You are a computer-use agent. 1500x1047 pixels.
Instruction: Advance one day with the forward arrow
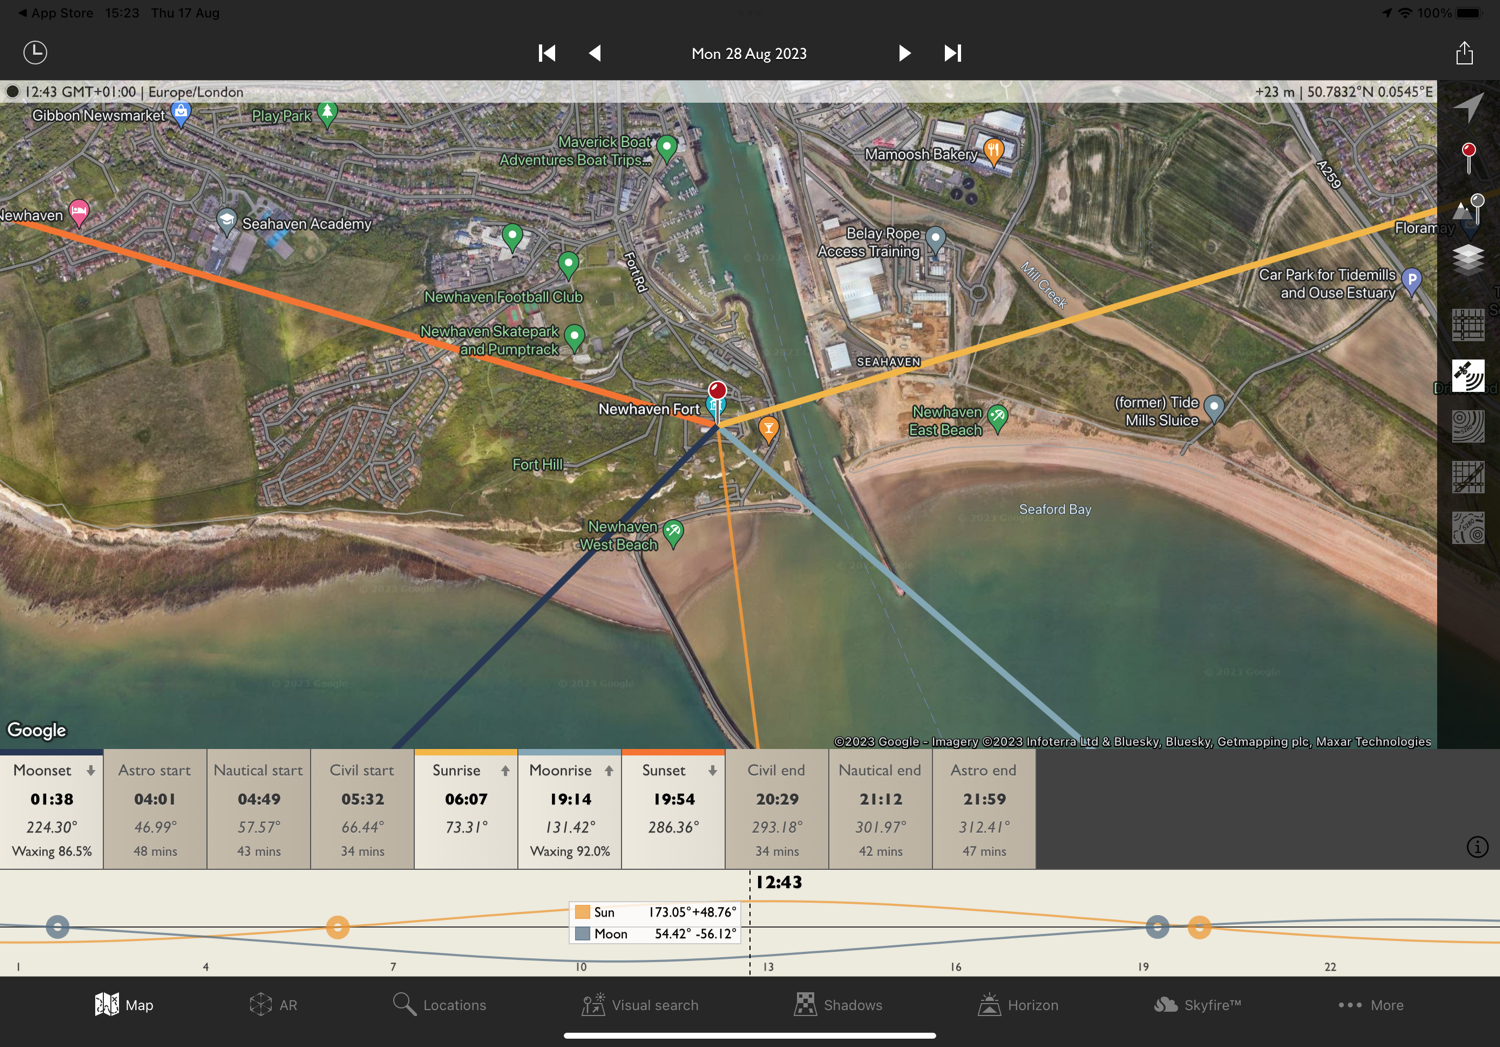pos(904,53)
